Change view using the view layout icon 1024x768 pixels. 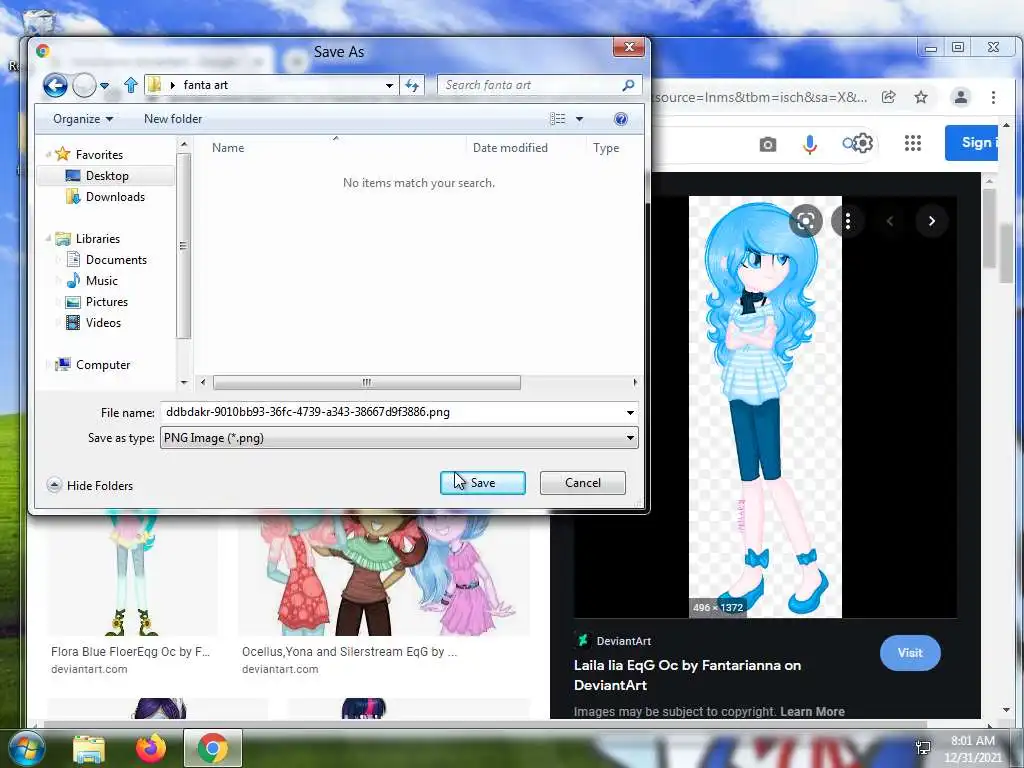(558, 119)
